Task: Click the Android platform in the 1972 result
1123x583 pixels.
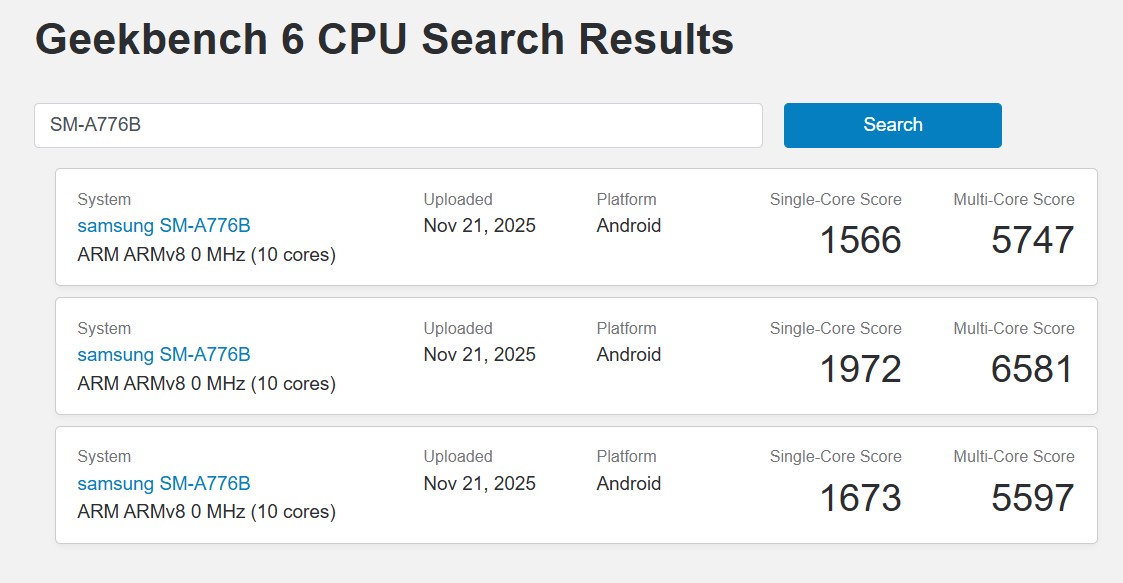Action: (628, 355)
